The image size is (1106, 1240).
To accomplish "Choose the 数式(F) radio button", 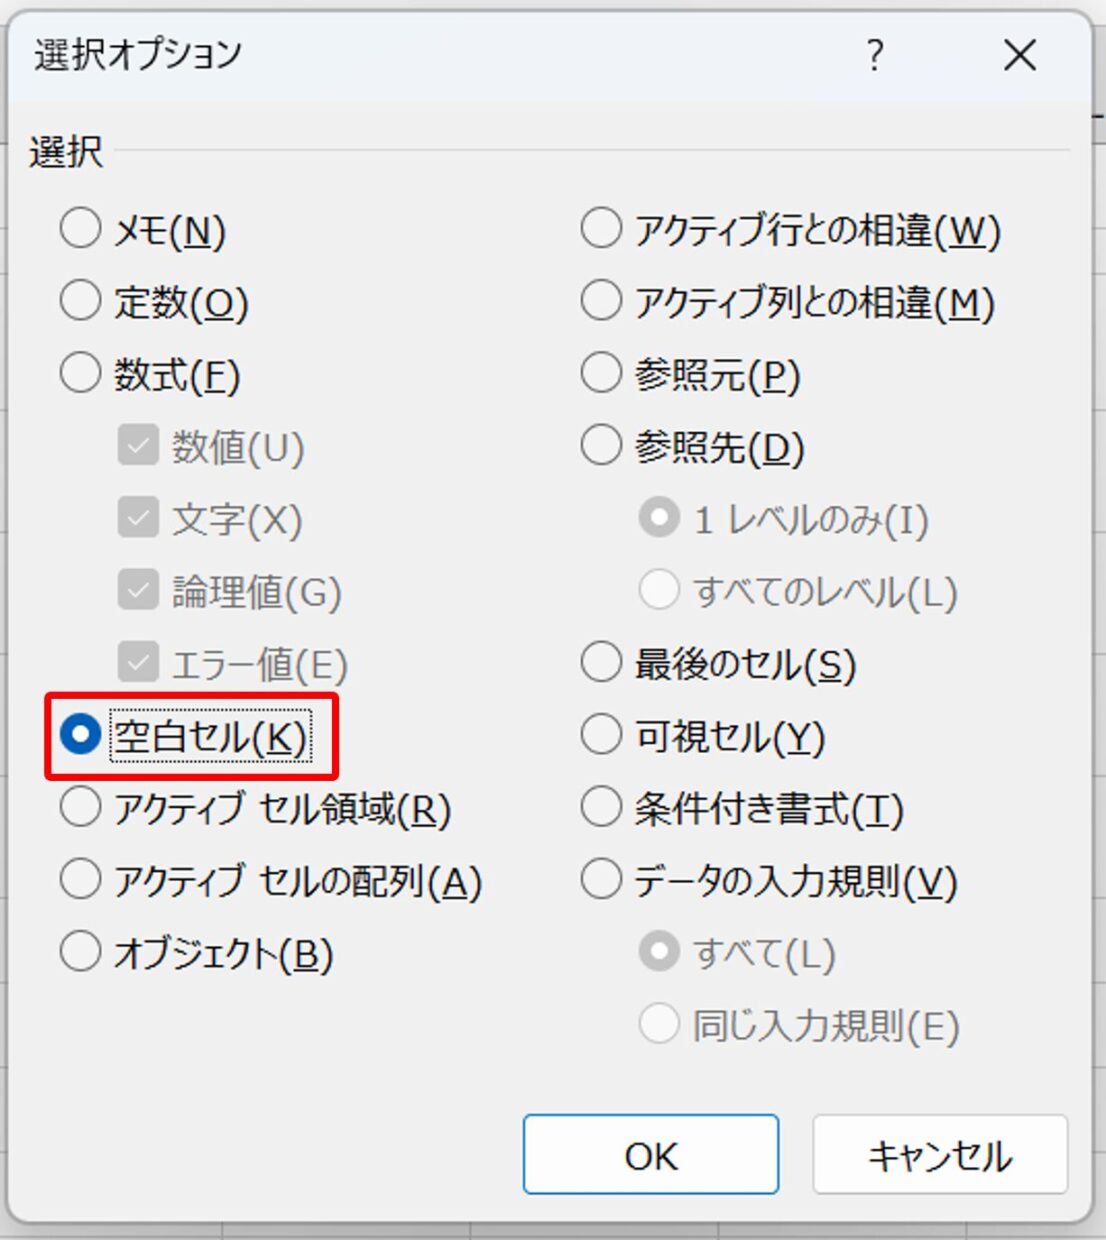I will pos(80,373).
